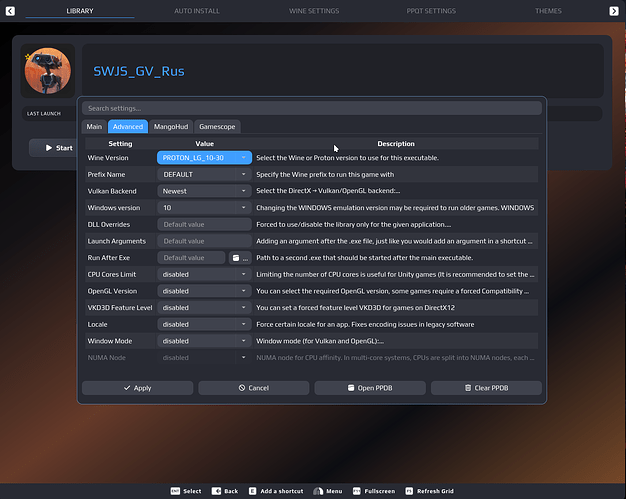Viewport: 626px width, 499px height.
Task: Click the Menu hint icon
Action: 318,491
